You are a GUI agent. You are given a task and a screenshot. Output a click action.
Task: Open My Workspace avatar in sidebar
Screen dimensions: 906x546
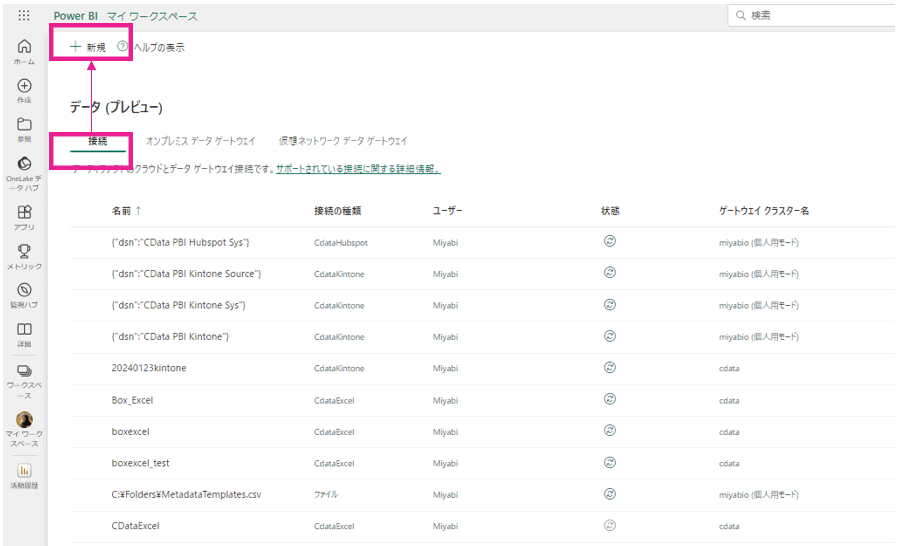click(x=24, y=424)
